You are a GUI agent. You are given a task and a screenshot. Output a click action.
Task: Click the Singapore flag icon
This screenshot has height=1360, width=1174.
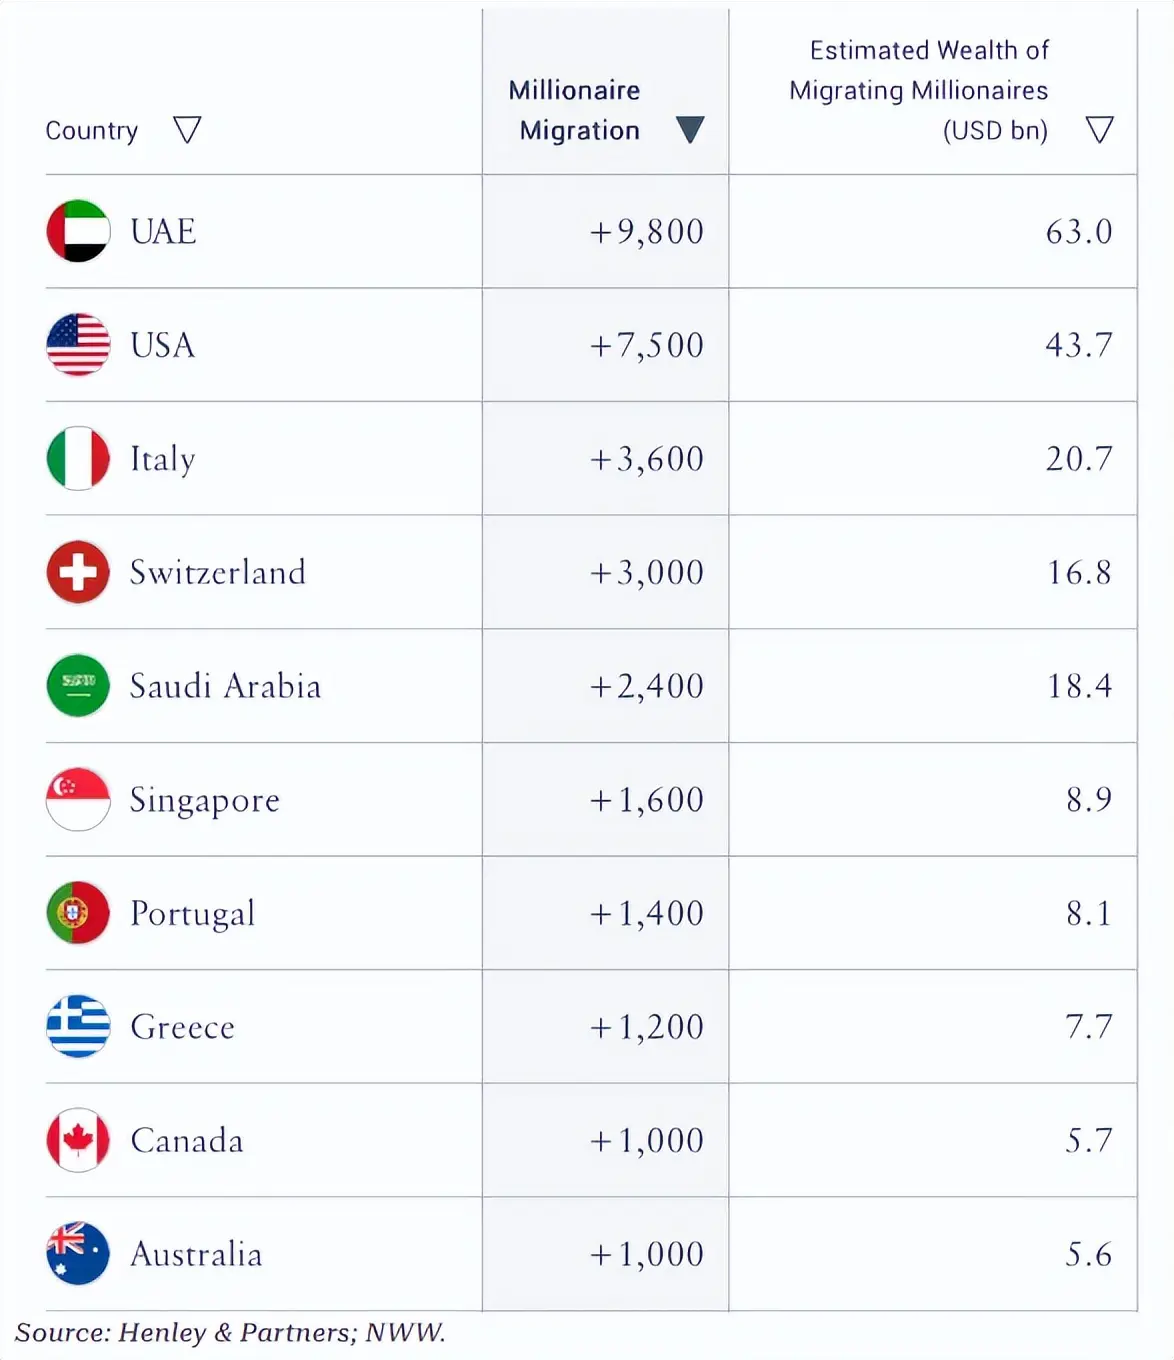click(78, 799)
